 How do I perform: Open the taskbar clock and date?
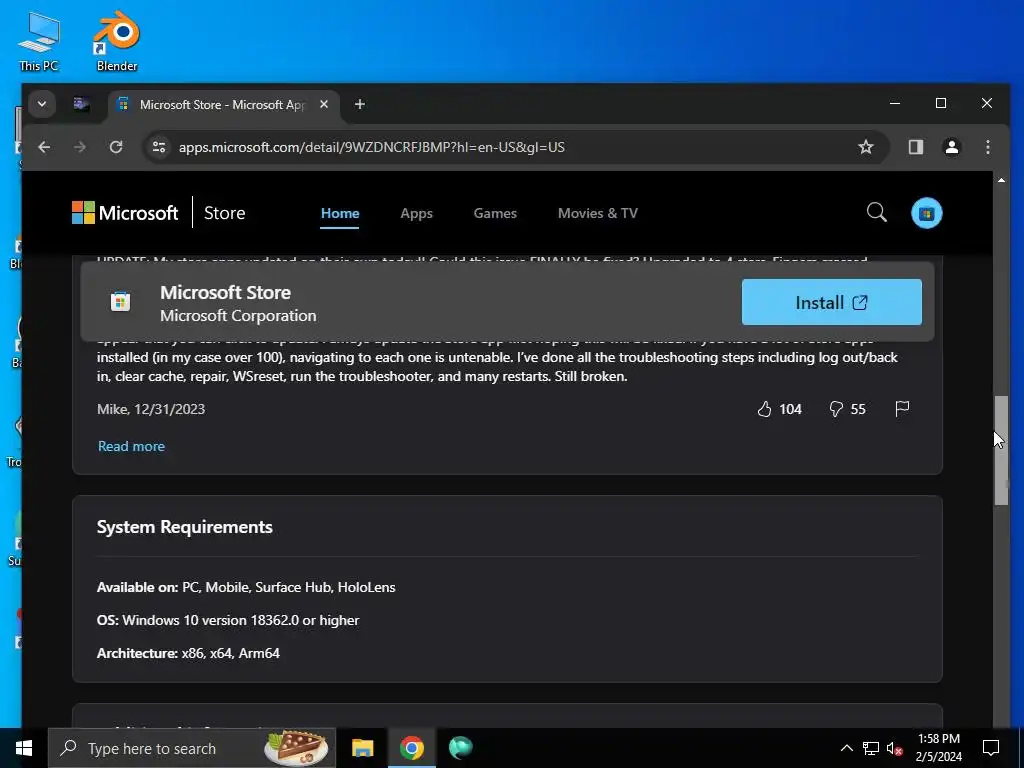[x=938, y=748]
